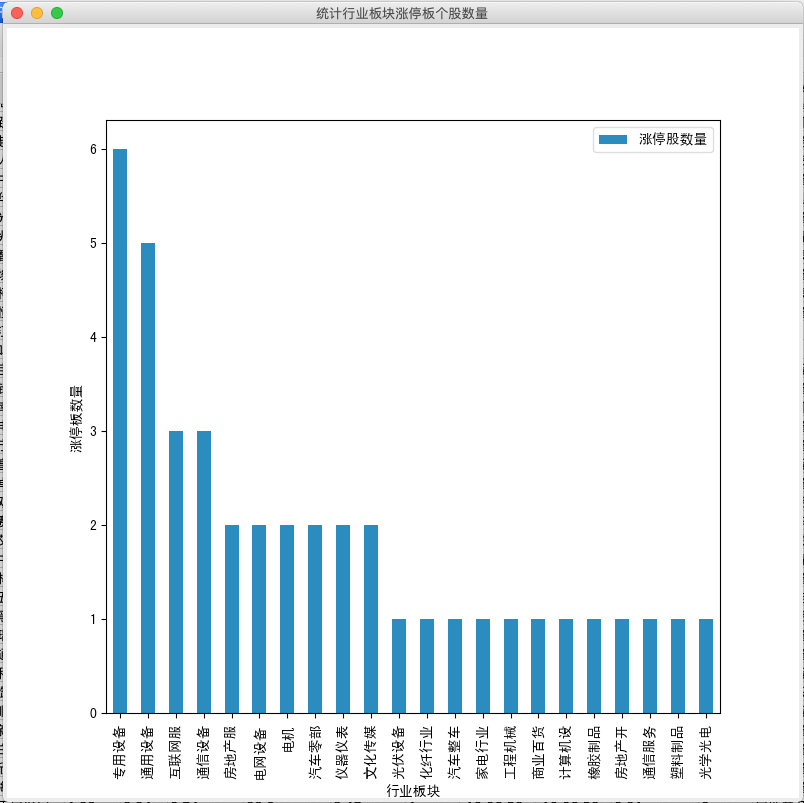The height and width of the screenshot is (803, 804).
Task: Click the y-axis tick value 6
Action: pyautogui.click(x=93, y=149)
